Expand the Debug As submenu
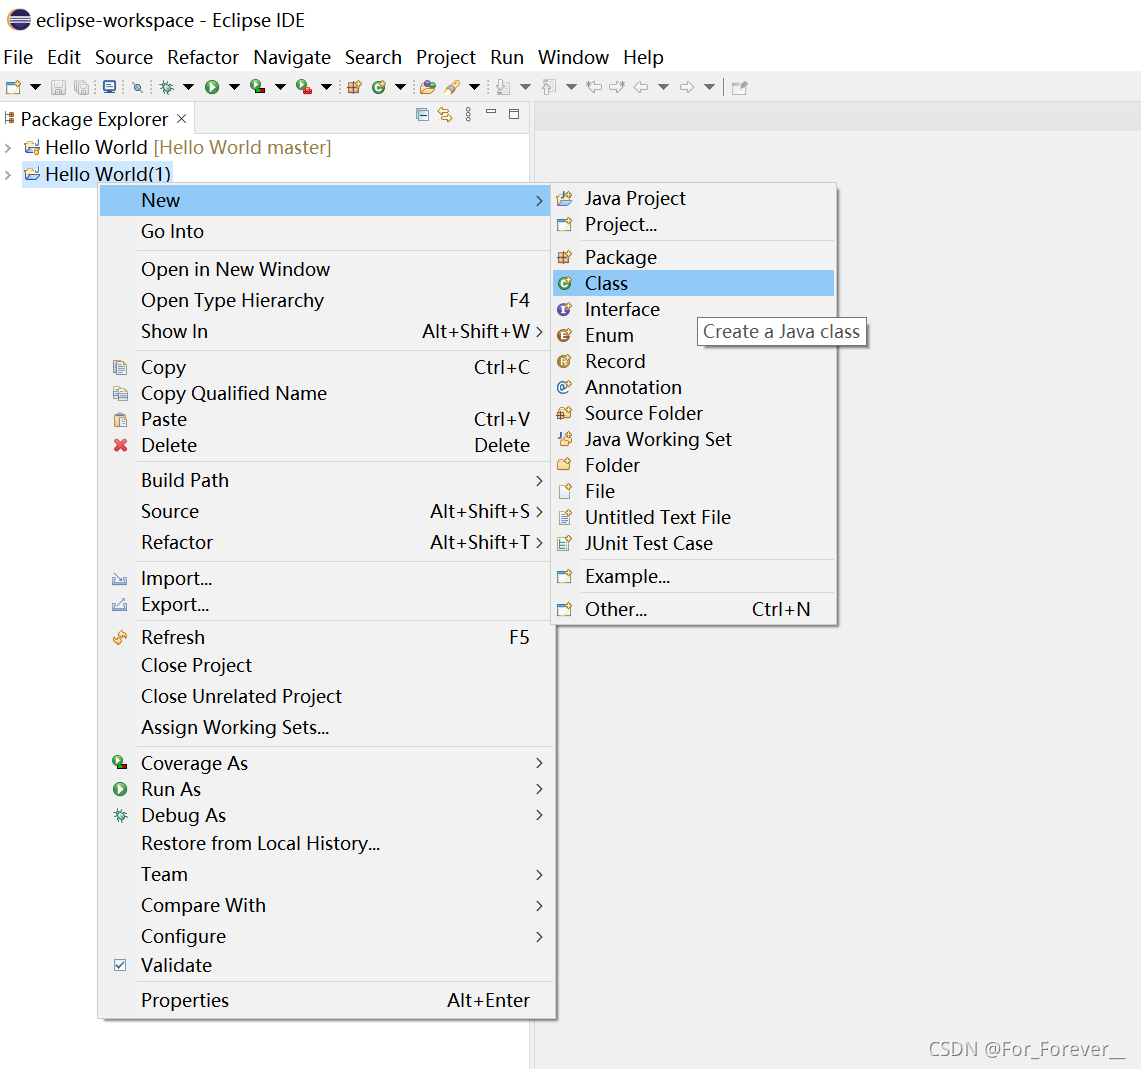This screenshot has height=1069, width=1141. (x=326, y=816)
